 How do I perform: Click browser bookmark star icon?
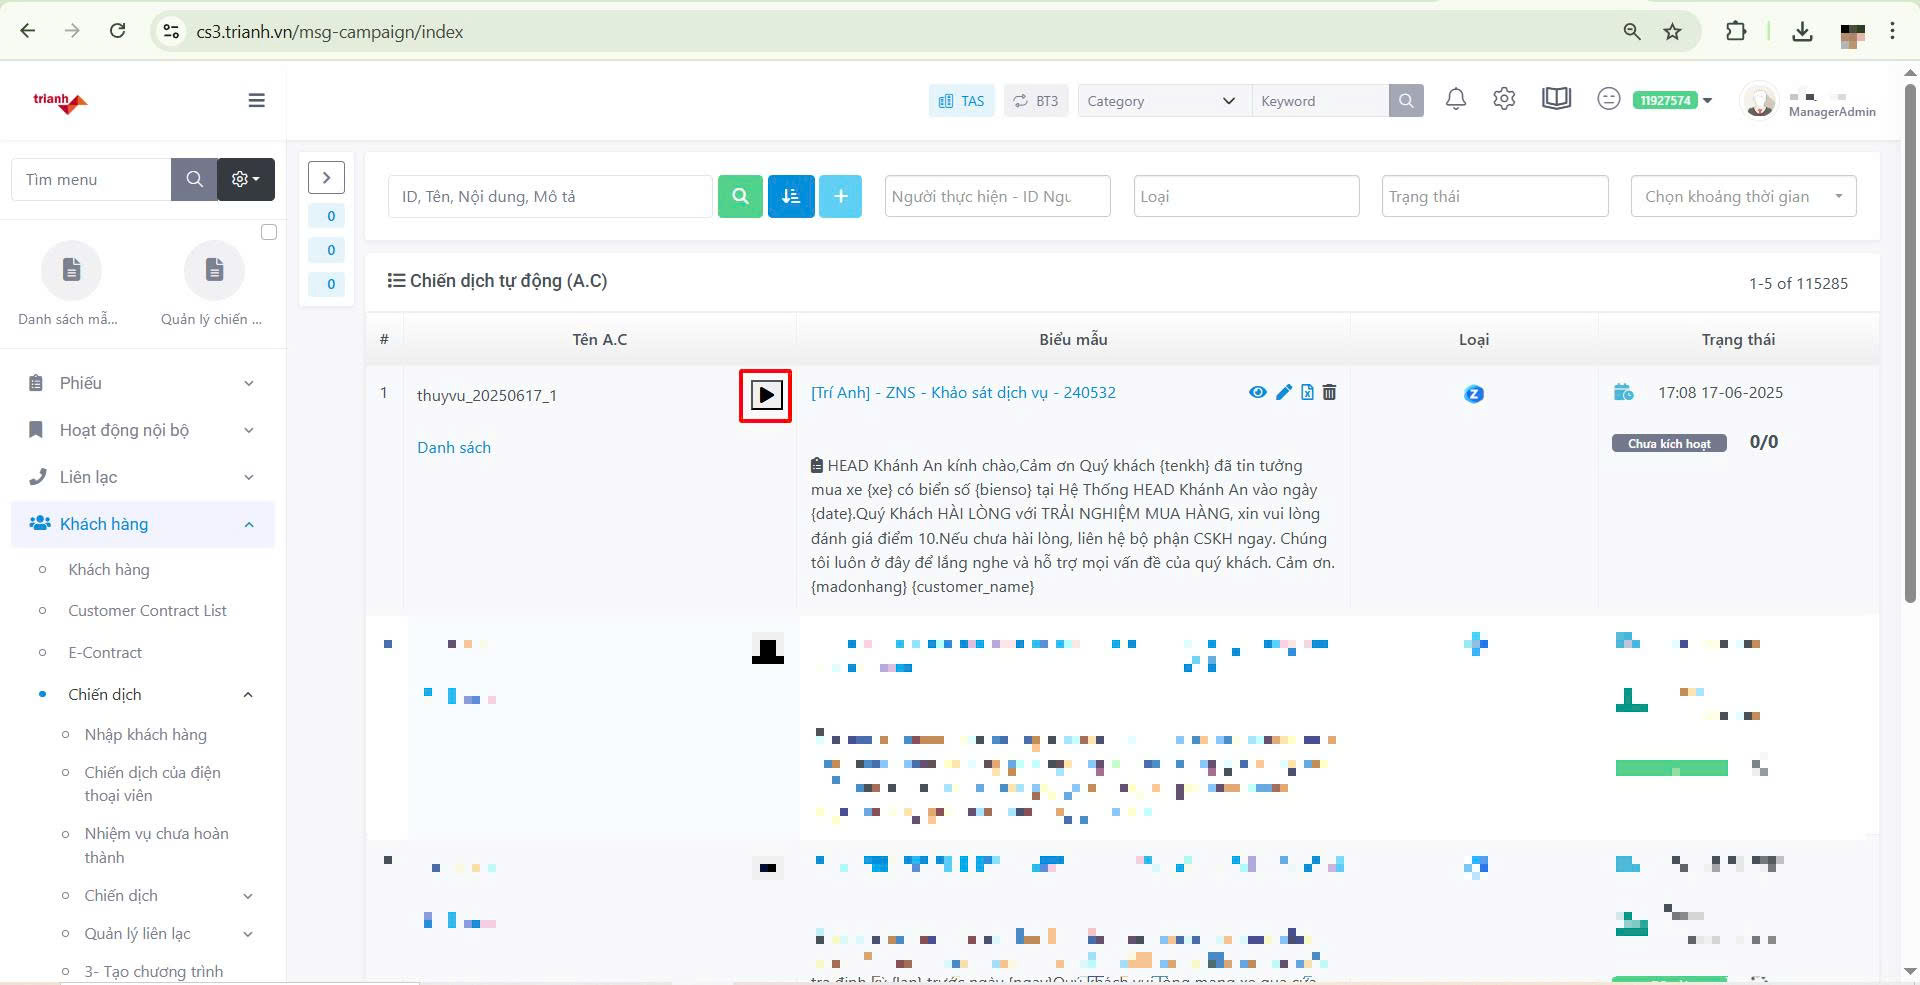(x=1672, y=31)
